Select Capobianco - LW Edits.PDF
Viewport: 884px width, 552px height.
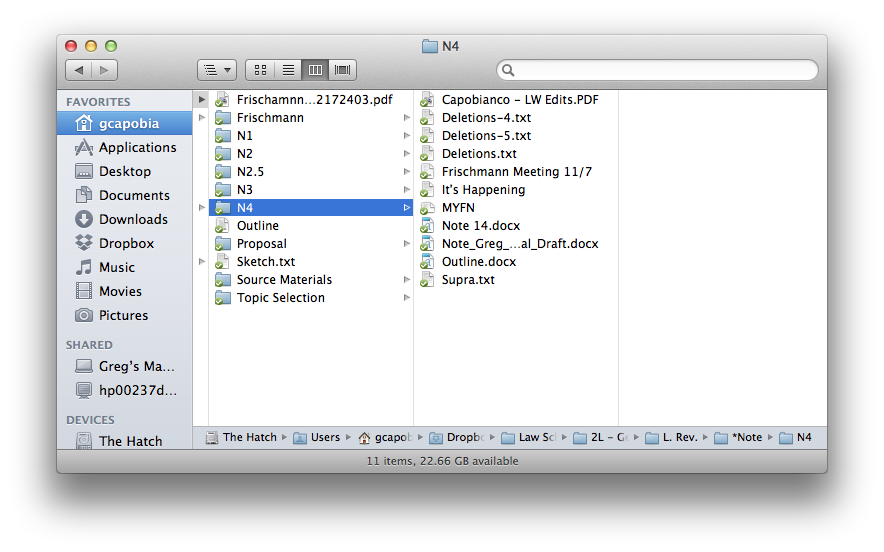click(516, 100)
